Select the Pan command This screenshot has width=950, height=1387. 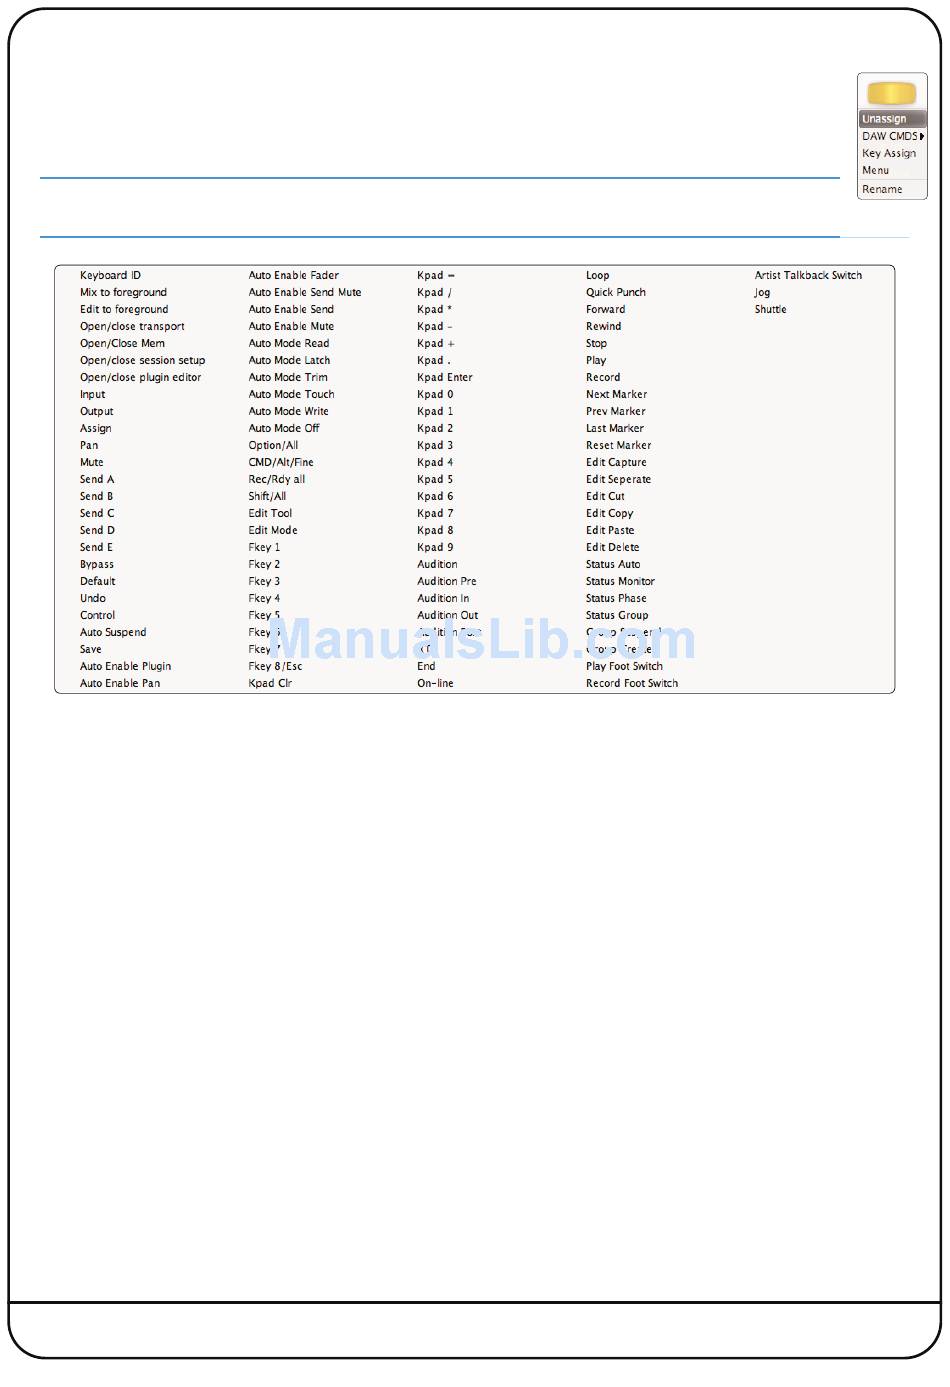pyautogui.click(x=89, y=445)
